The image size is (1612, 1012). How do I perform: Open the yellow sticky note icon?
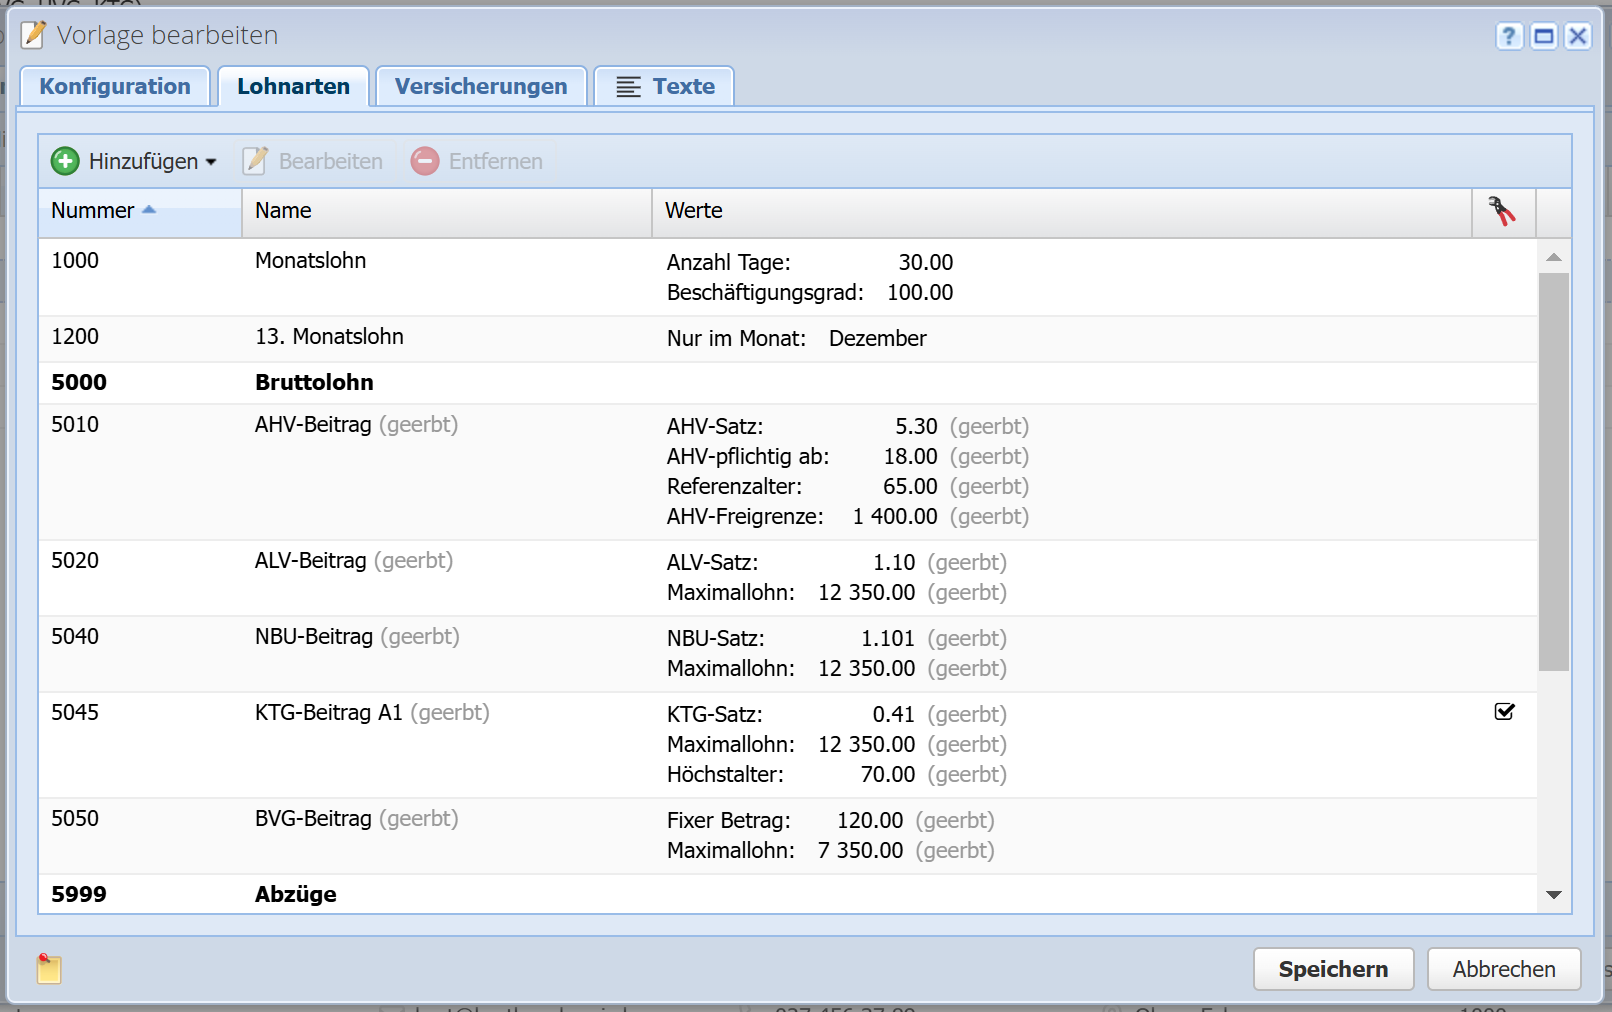49,968
